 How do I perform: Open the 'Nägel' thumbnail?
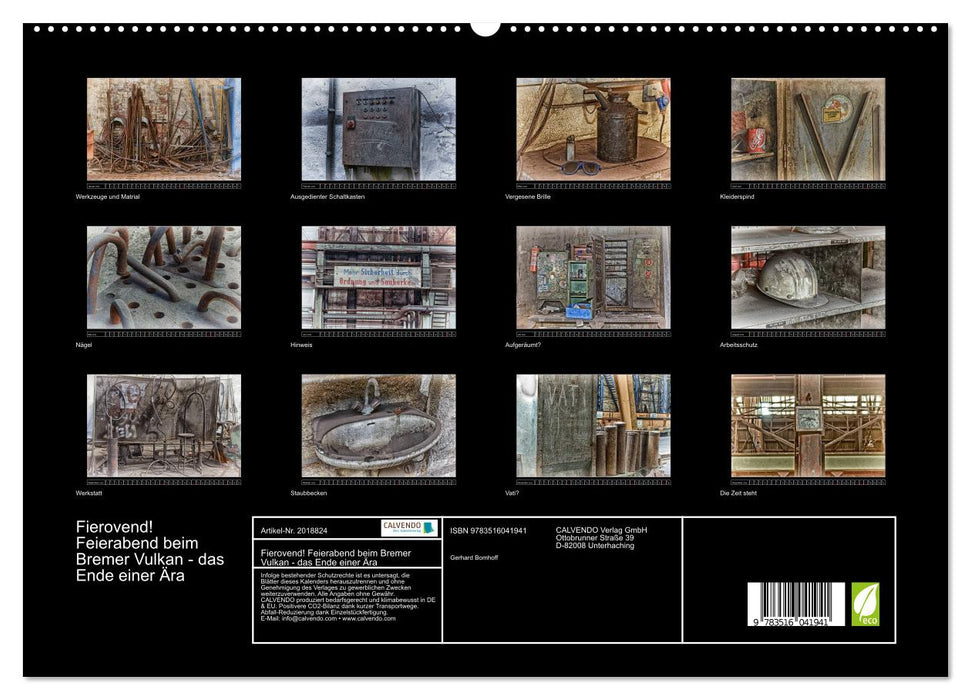pyautogui.click(x=163, y=277)
